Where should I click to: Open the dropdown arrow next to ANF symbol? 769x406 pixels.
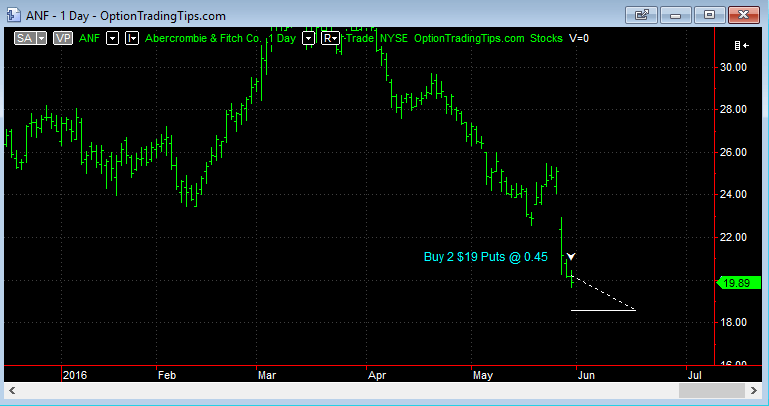click(x=113, y=38)
